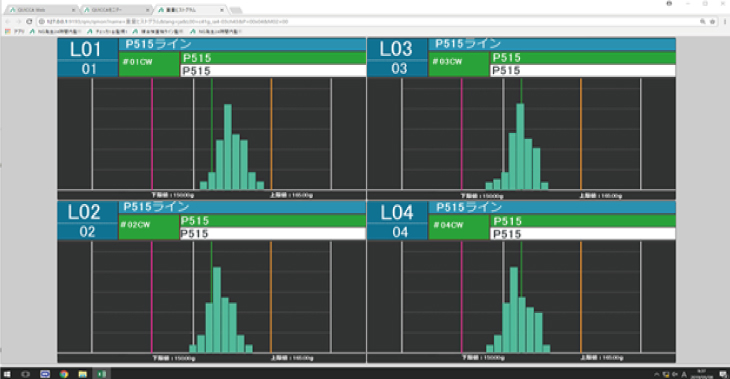Click the 02 number box under L02
The image size is (730, 379).
tap(87, 231)
